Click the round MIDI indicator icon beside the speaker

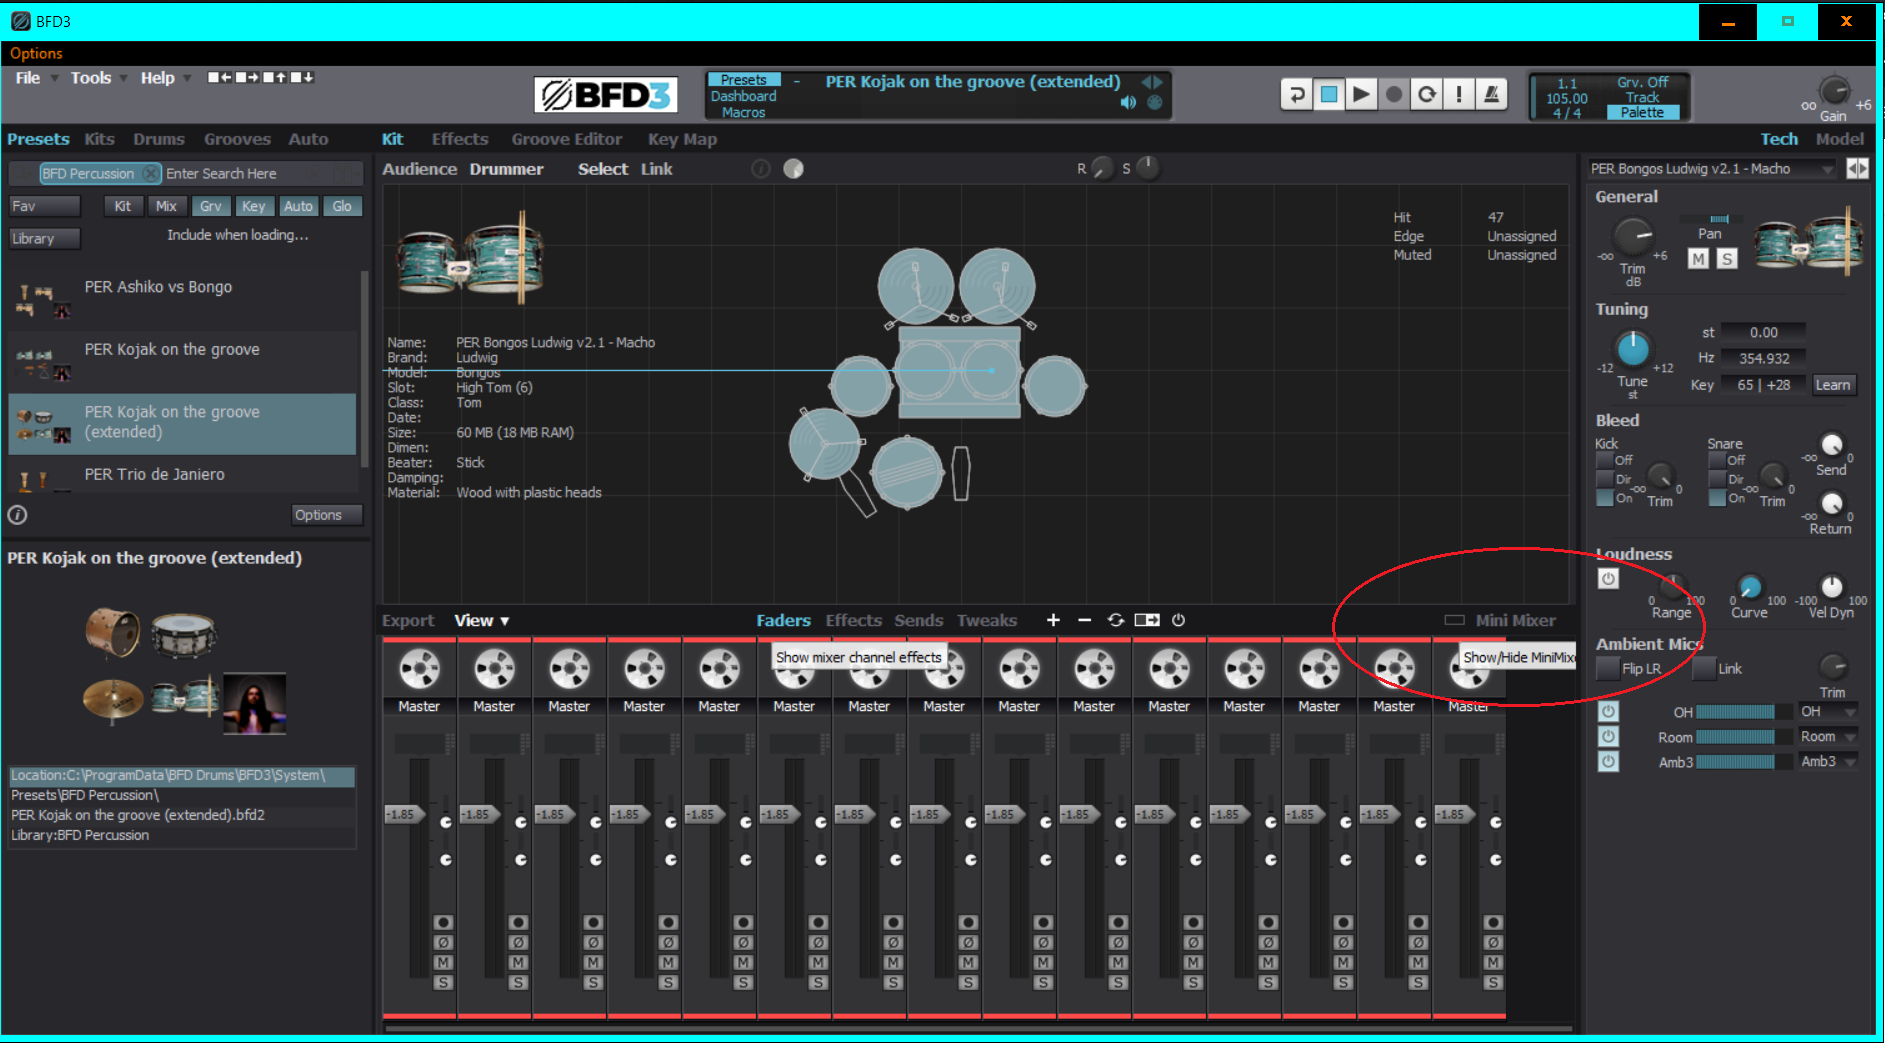pos(1155,102)
